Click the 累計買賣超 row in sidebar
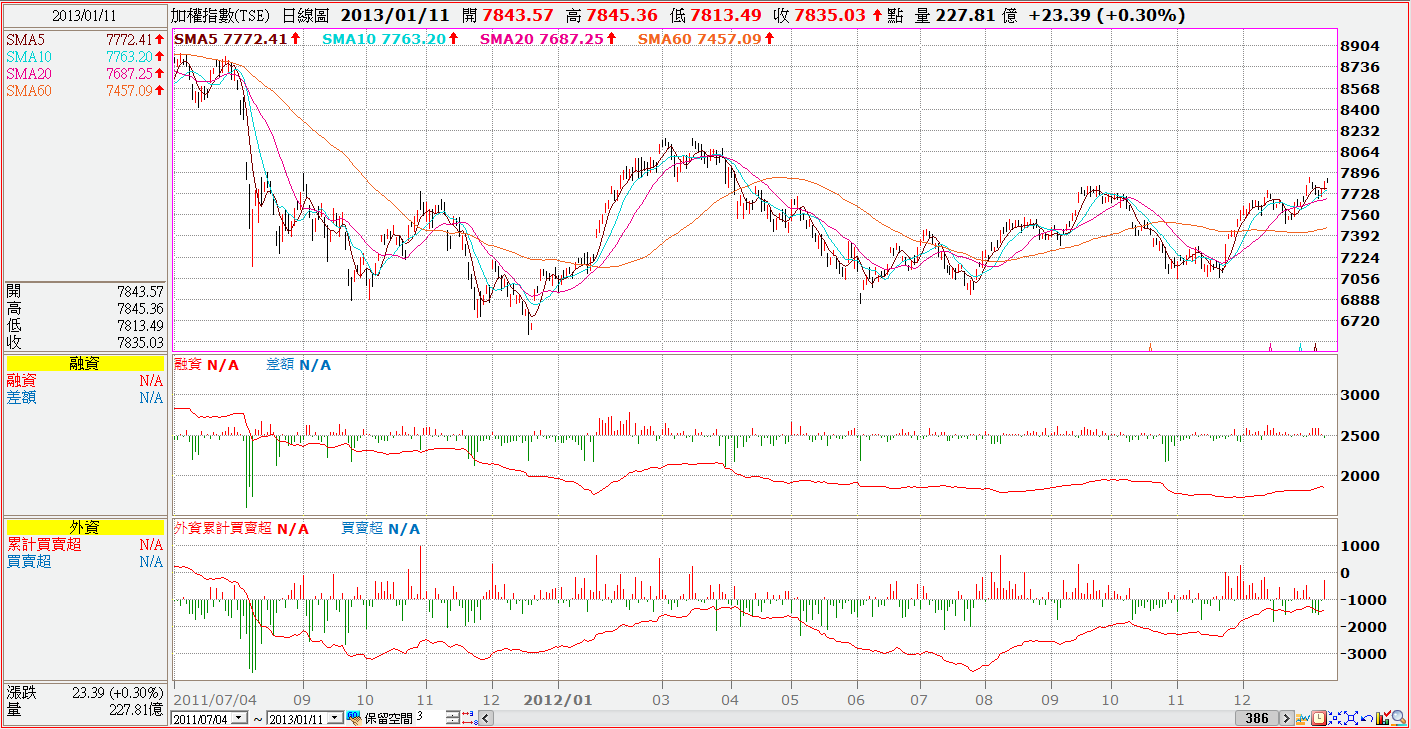Viewport: 1411px width, 729px height. click(x=84, y=544)
